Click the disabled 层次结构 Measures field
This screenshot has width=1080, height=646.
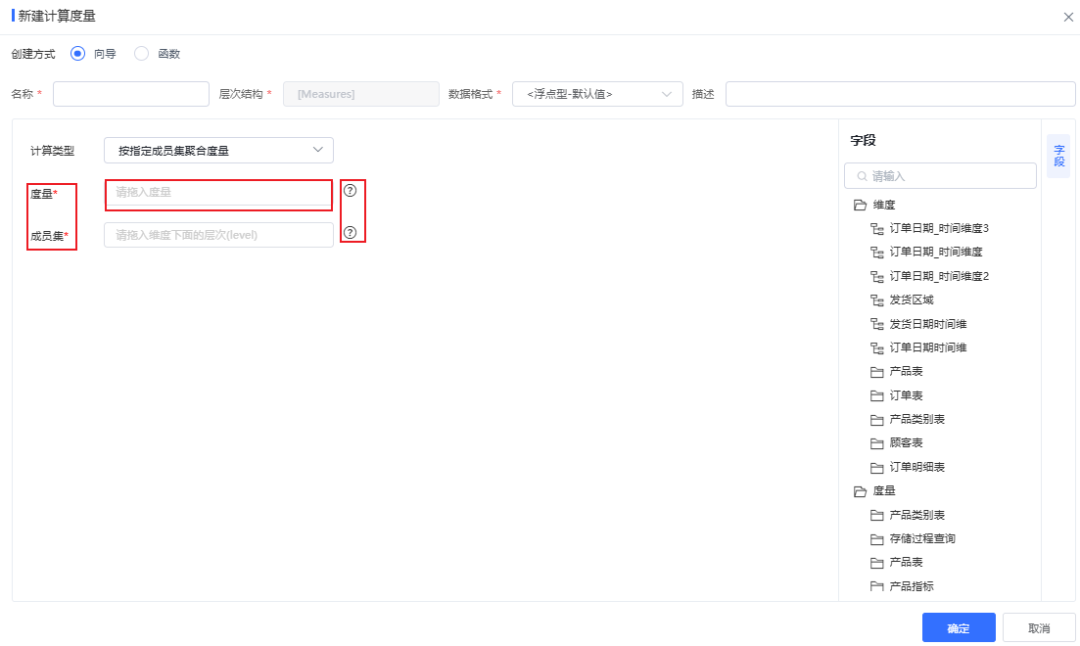361,94
